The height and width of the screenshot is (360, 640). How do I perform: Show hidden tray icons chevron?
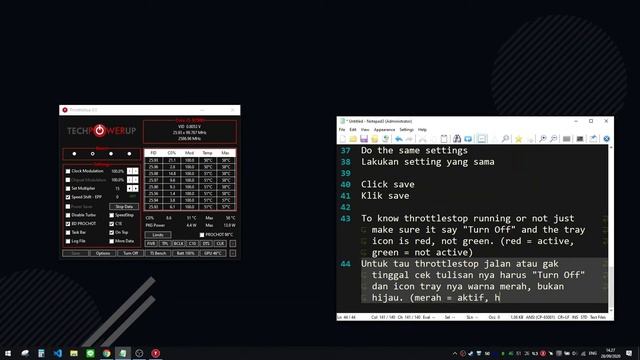point(455,353)
